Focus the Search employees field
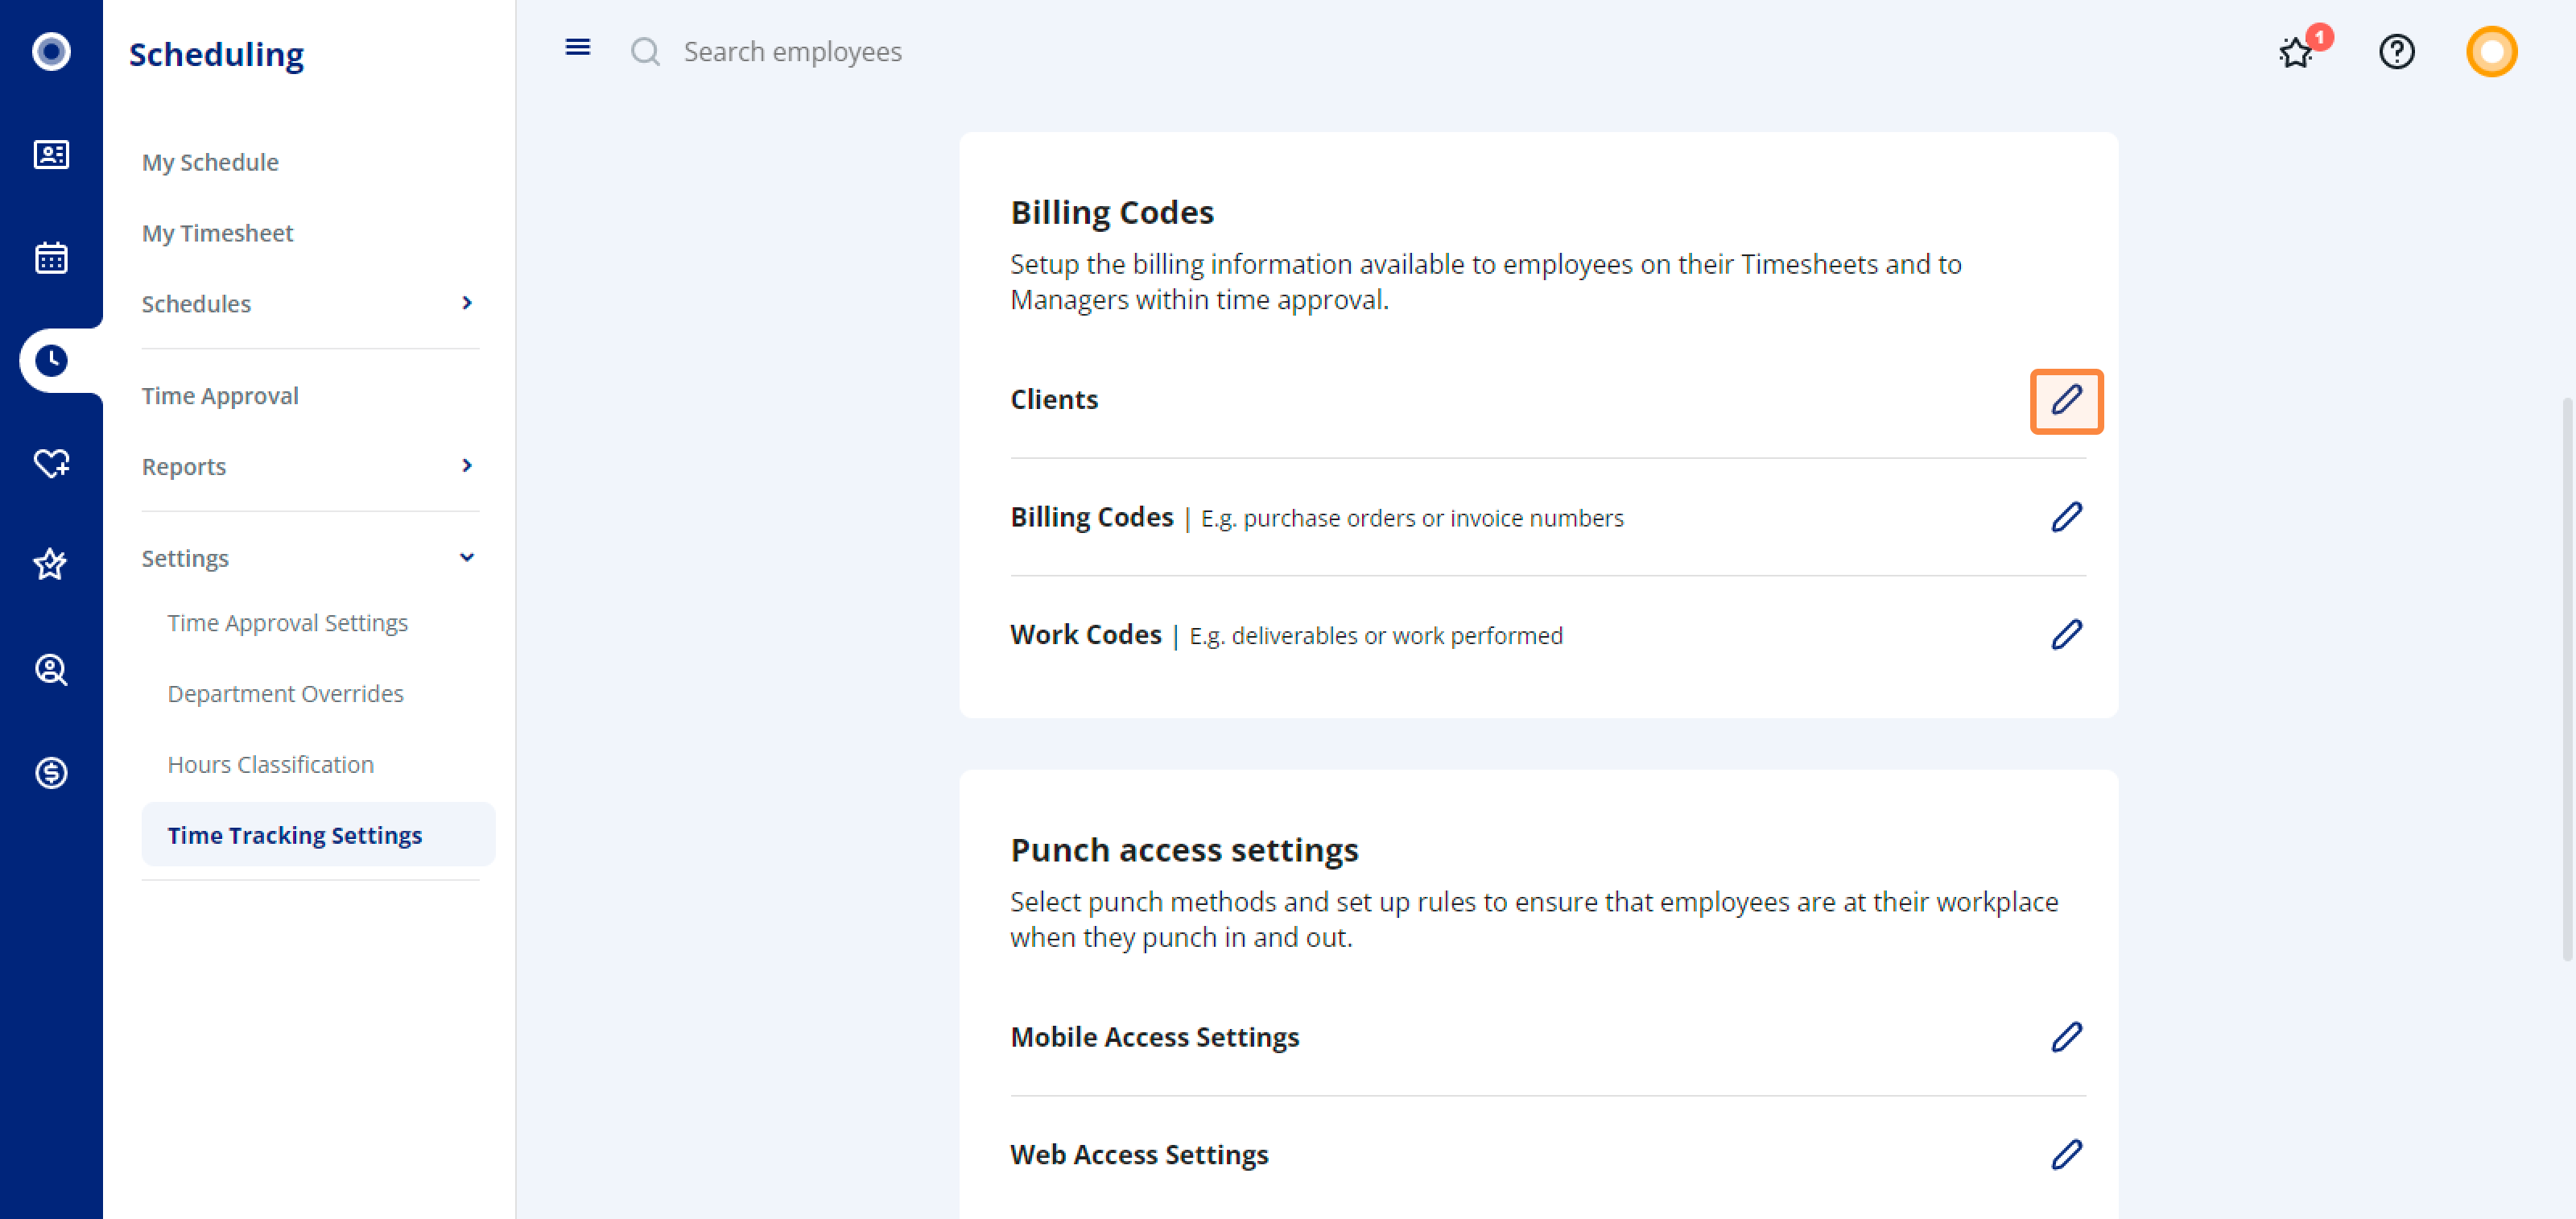2576x1219 pixels. coord(793,51)
